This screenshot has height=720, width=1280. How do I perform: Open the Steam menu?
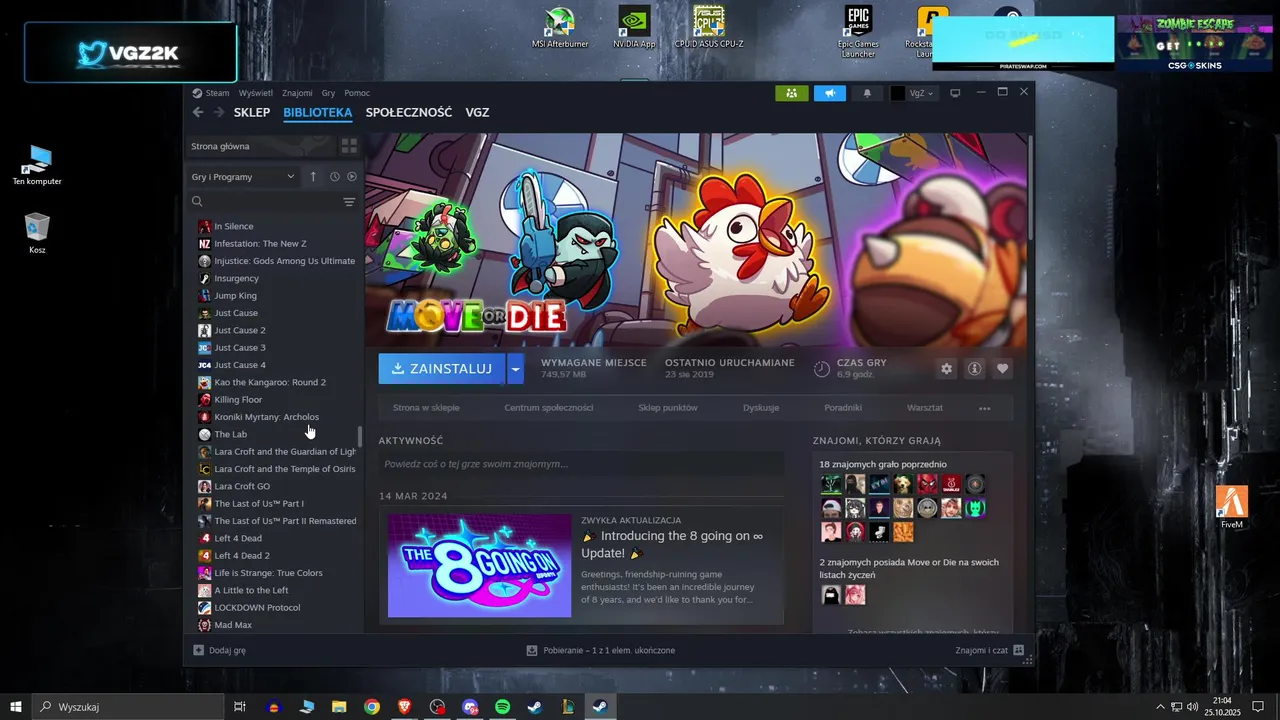click(217, 93)
